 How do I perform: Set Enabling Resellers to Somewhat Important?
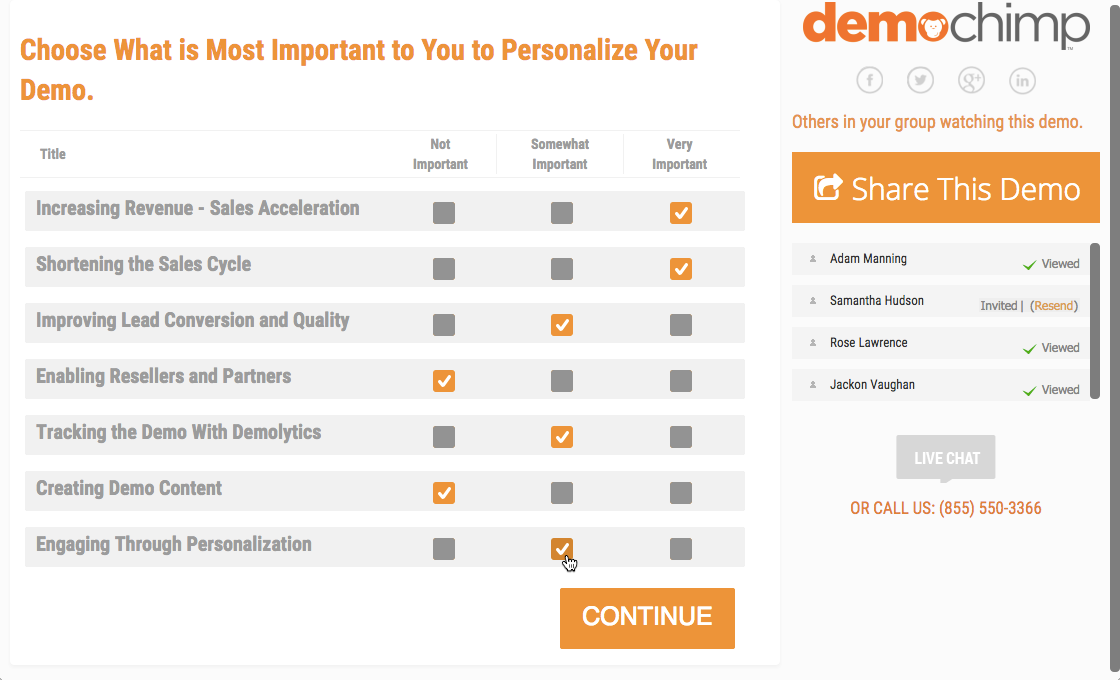pyautogui.click(x=562, y=381)
